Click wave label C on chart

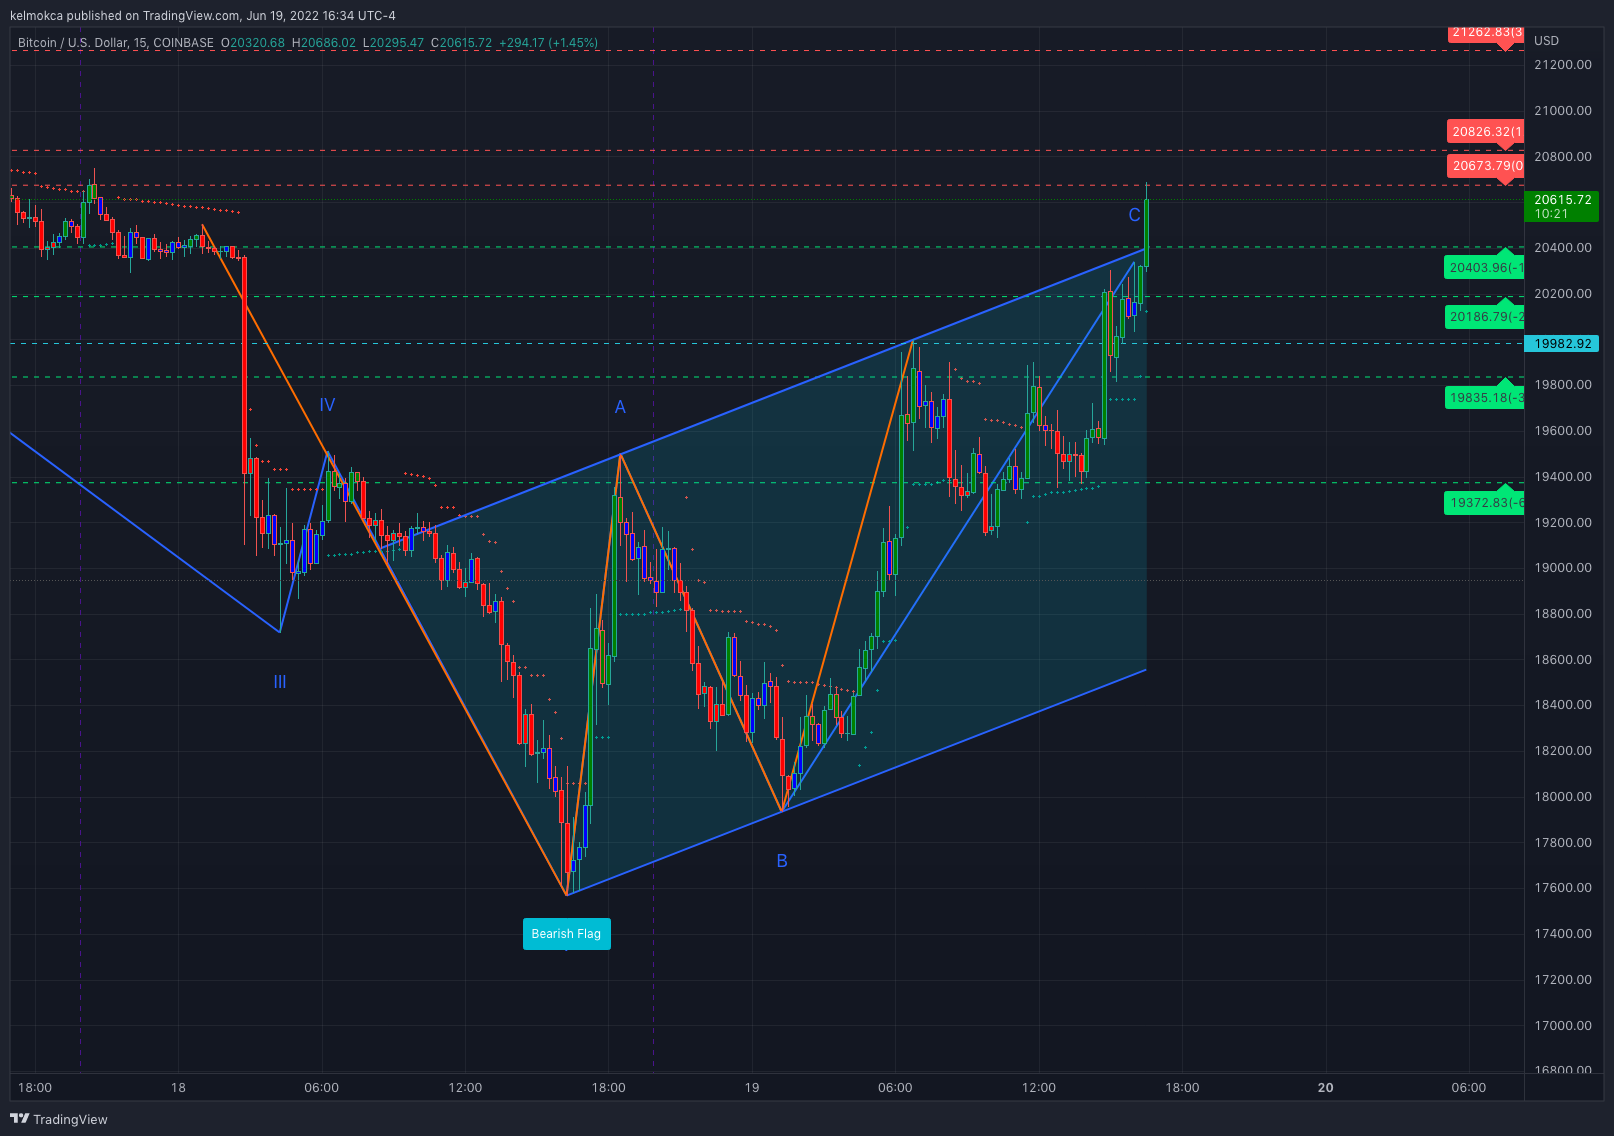pos(1134,215)
